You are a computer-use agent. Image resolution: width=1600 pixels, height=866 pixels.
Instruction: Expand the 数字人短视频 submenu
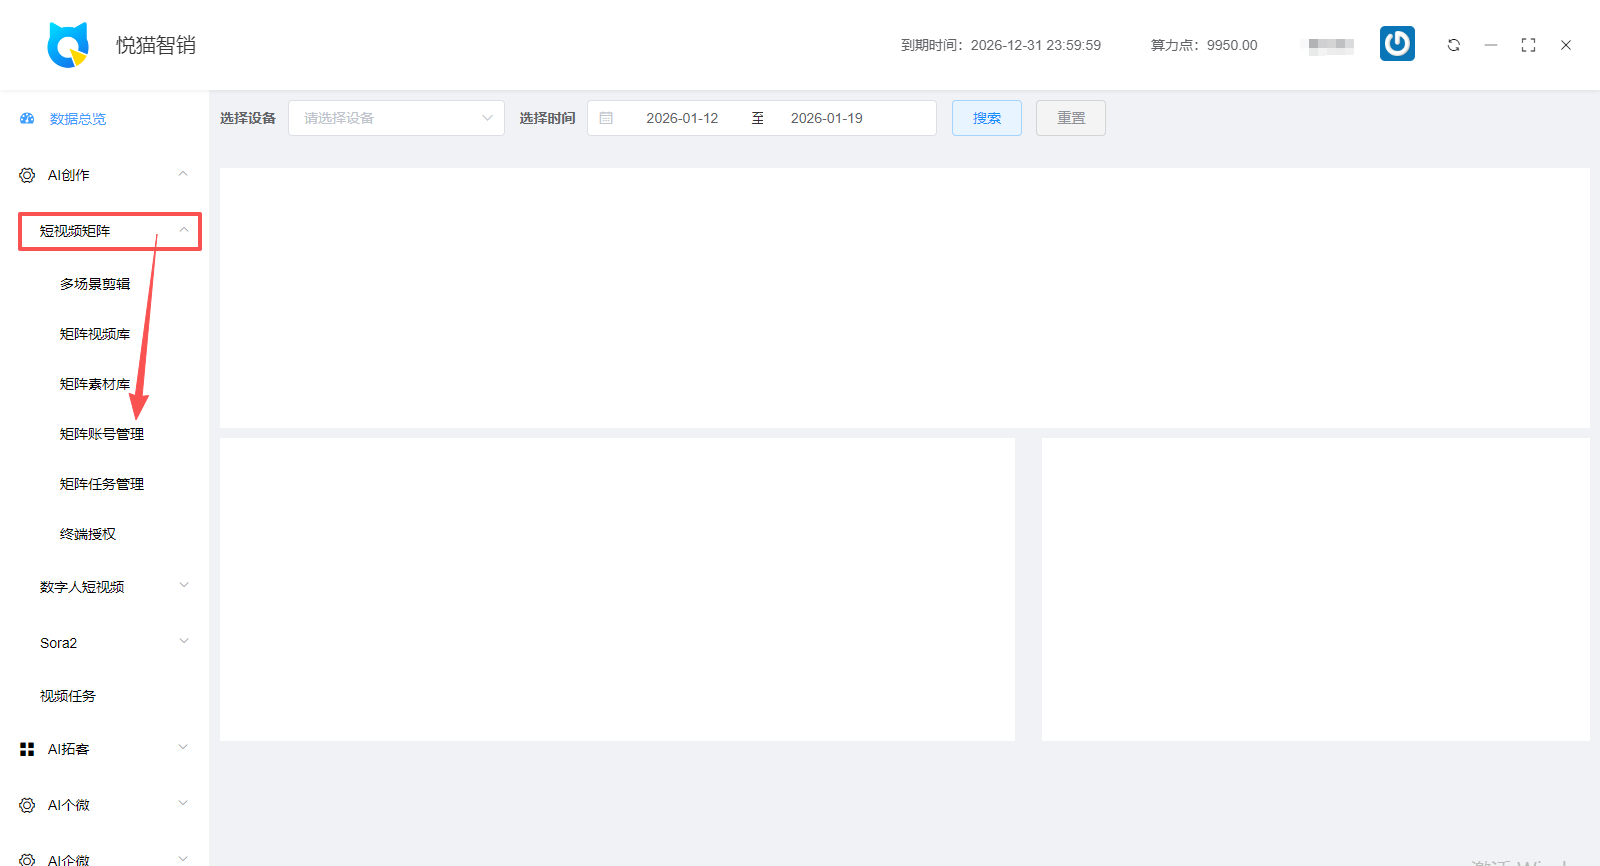tap(183, 586)
